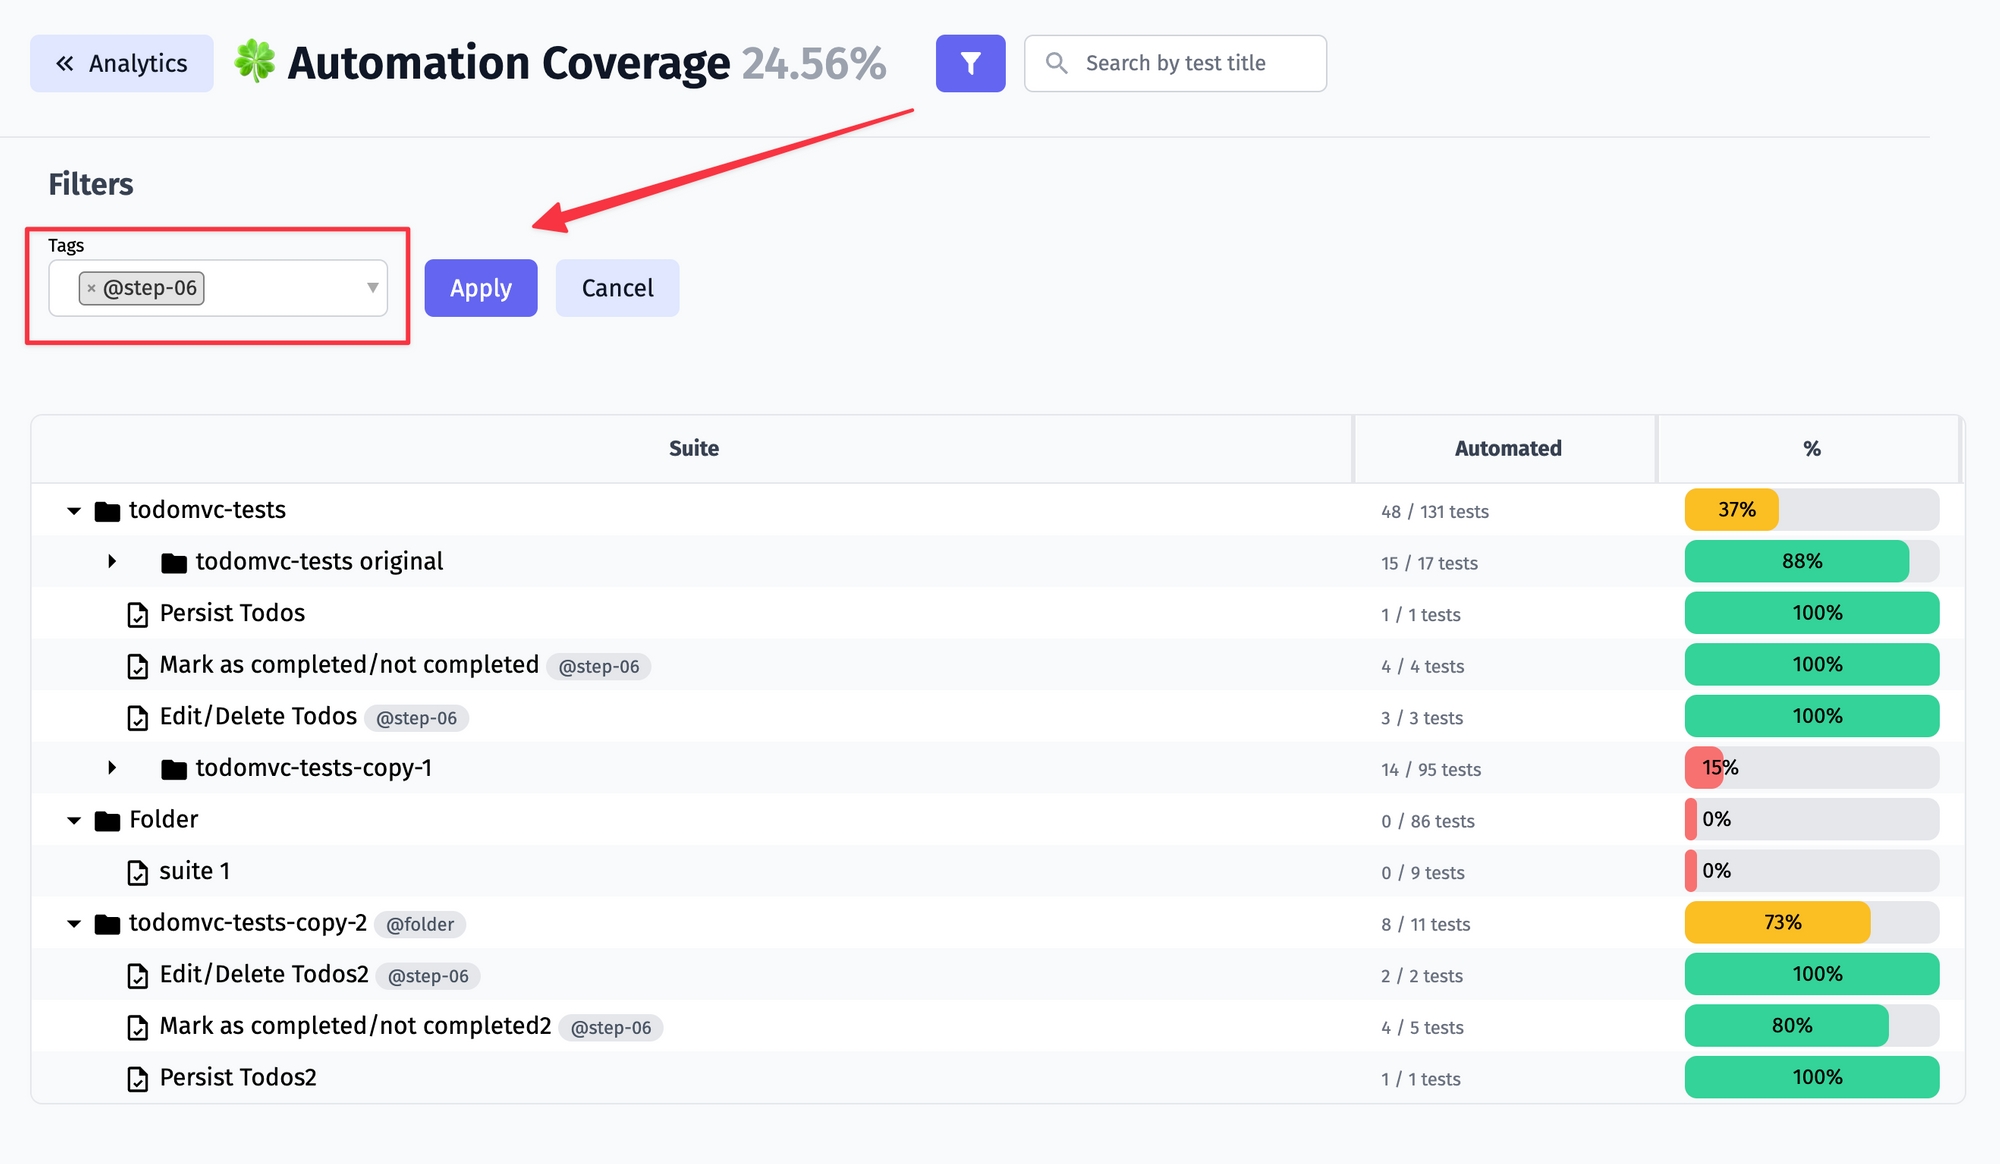Image resolution: width=2000 pixels, height=1164 pixels.
Task: Click the Edit/Delete Todos suite file icon
Action: pos(138,718)
